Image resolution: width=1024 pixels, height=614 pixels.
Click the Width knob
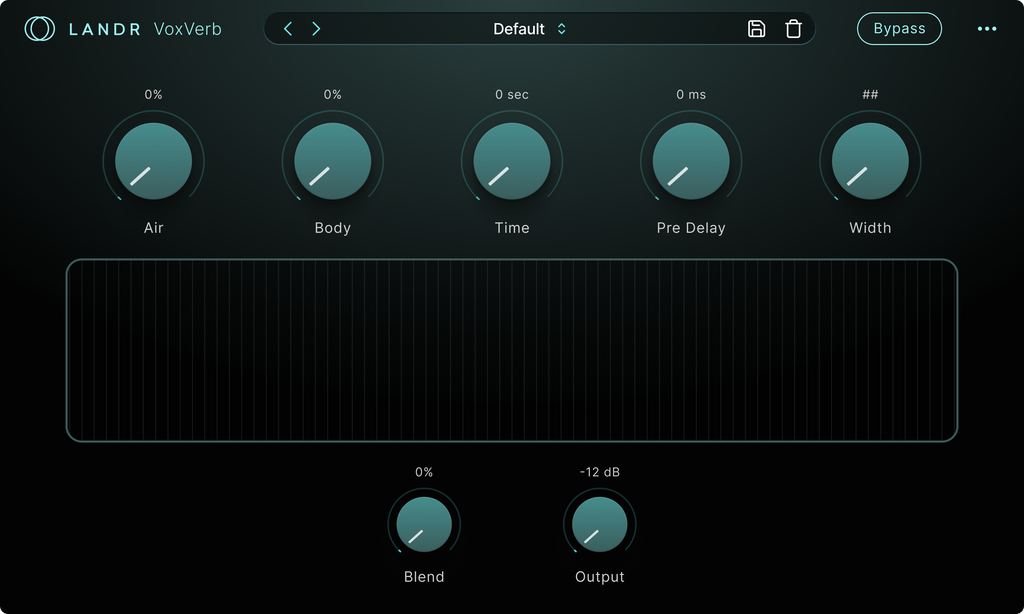870,161
